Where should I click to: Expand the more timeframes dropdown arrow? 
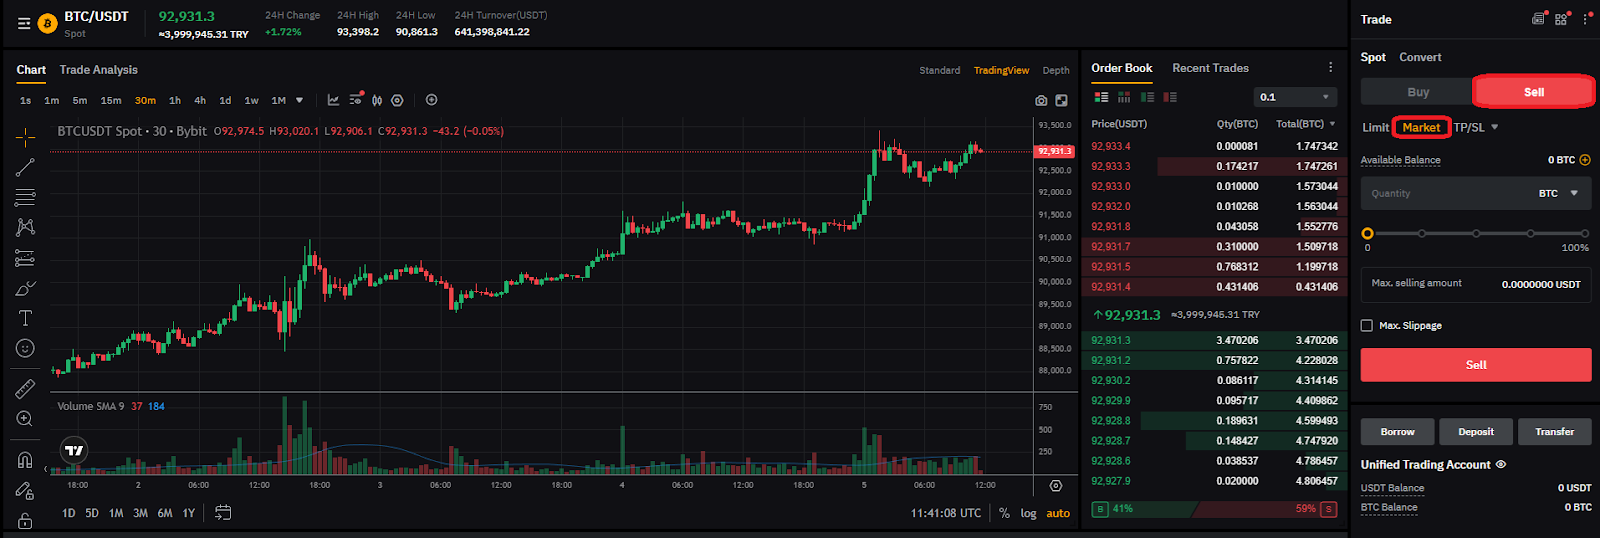click(x=299, y=100)
